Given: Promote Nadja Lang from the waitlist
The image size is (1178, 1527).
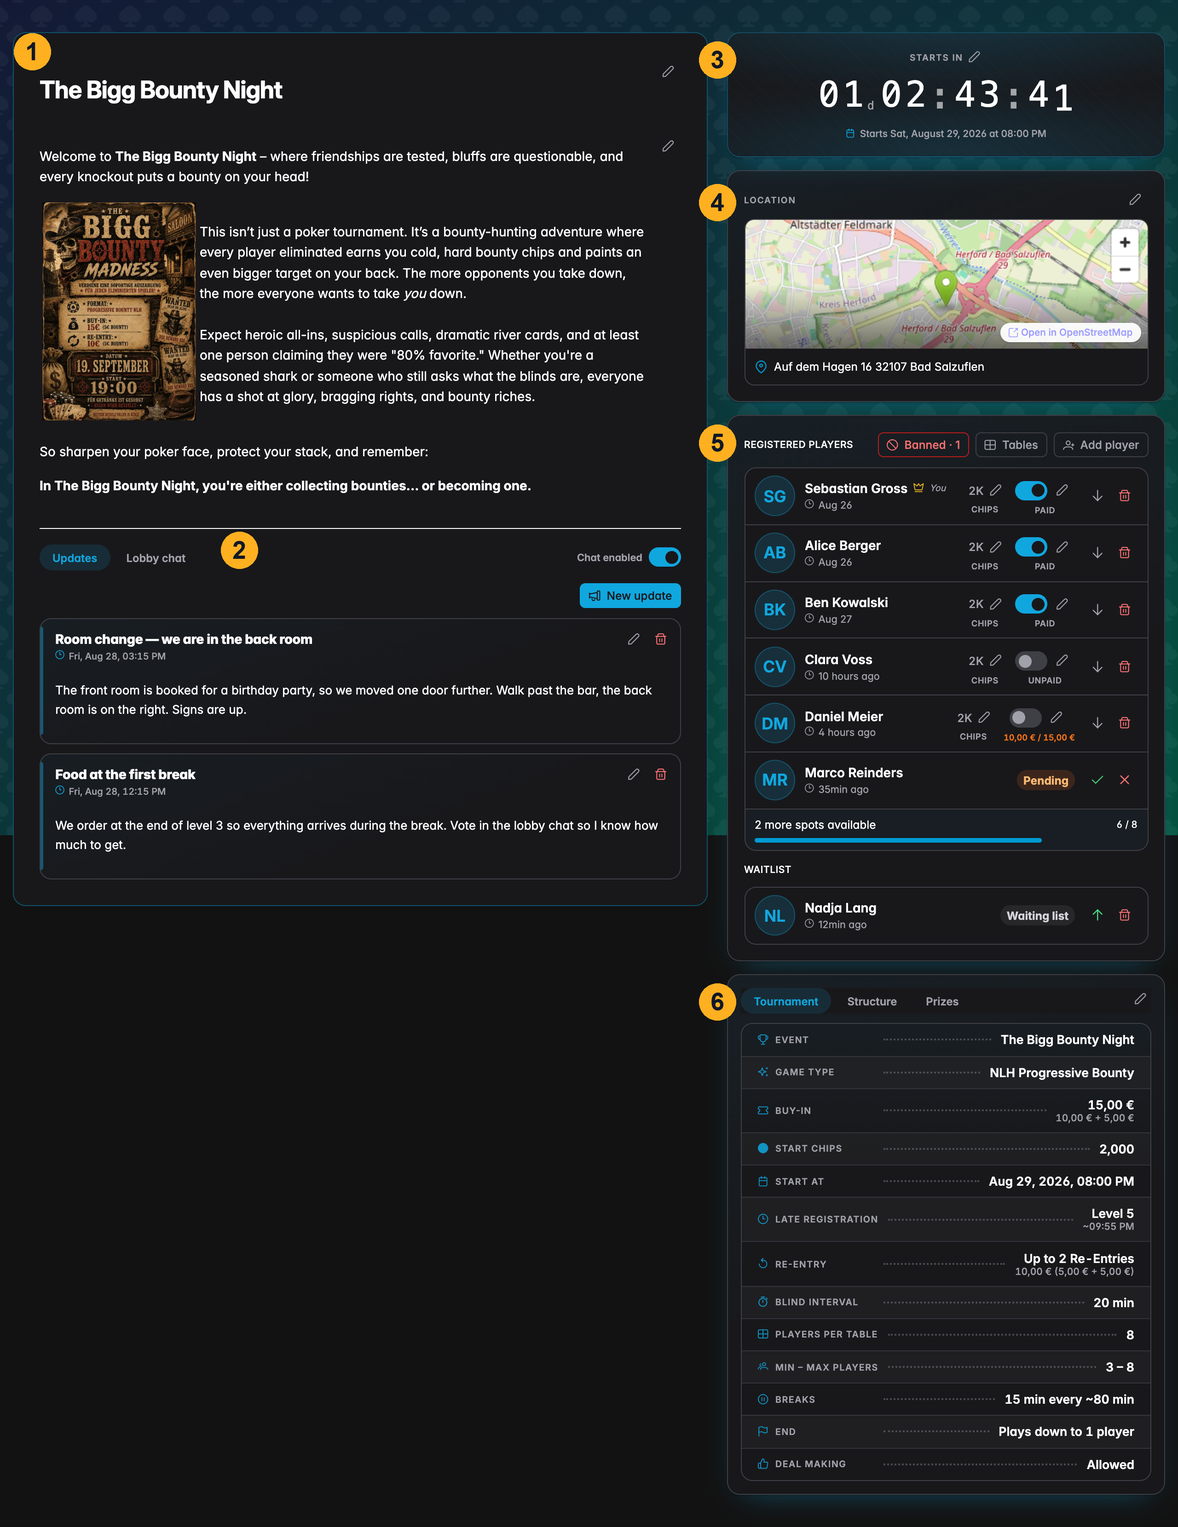Looking at the screenshot, I should pos(1097,915).
